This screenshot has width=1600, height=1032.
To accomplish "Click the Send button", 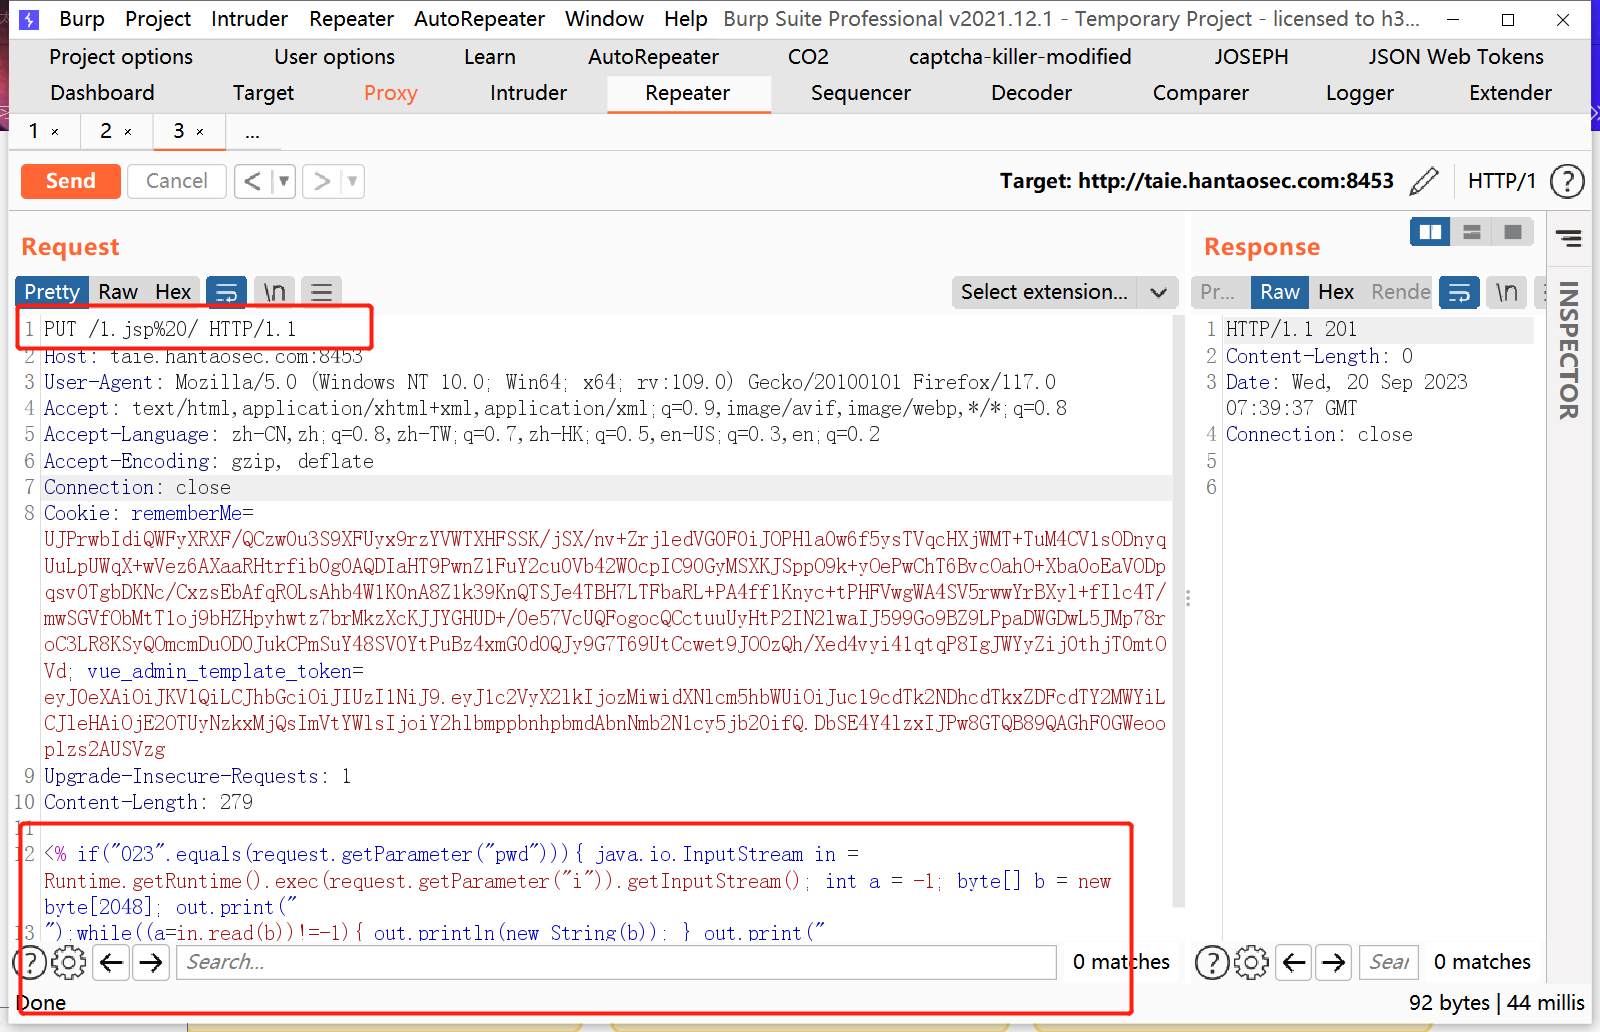I will [x=70, y=181].
